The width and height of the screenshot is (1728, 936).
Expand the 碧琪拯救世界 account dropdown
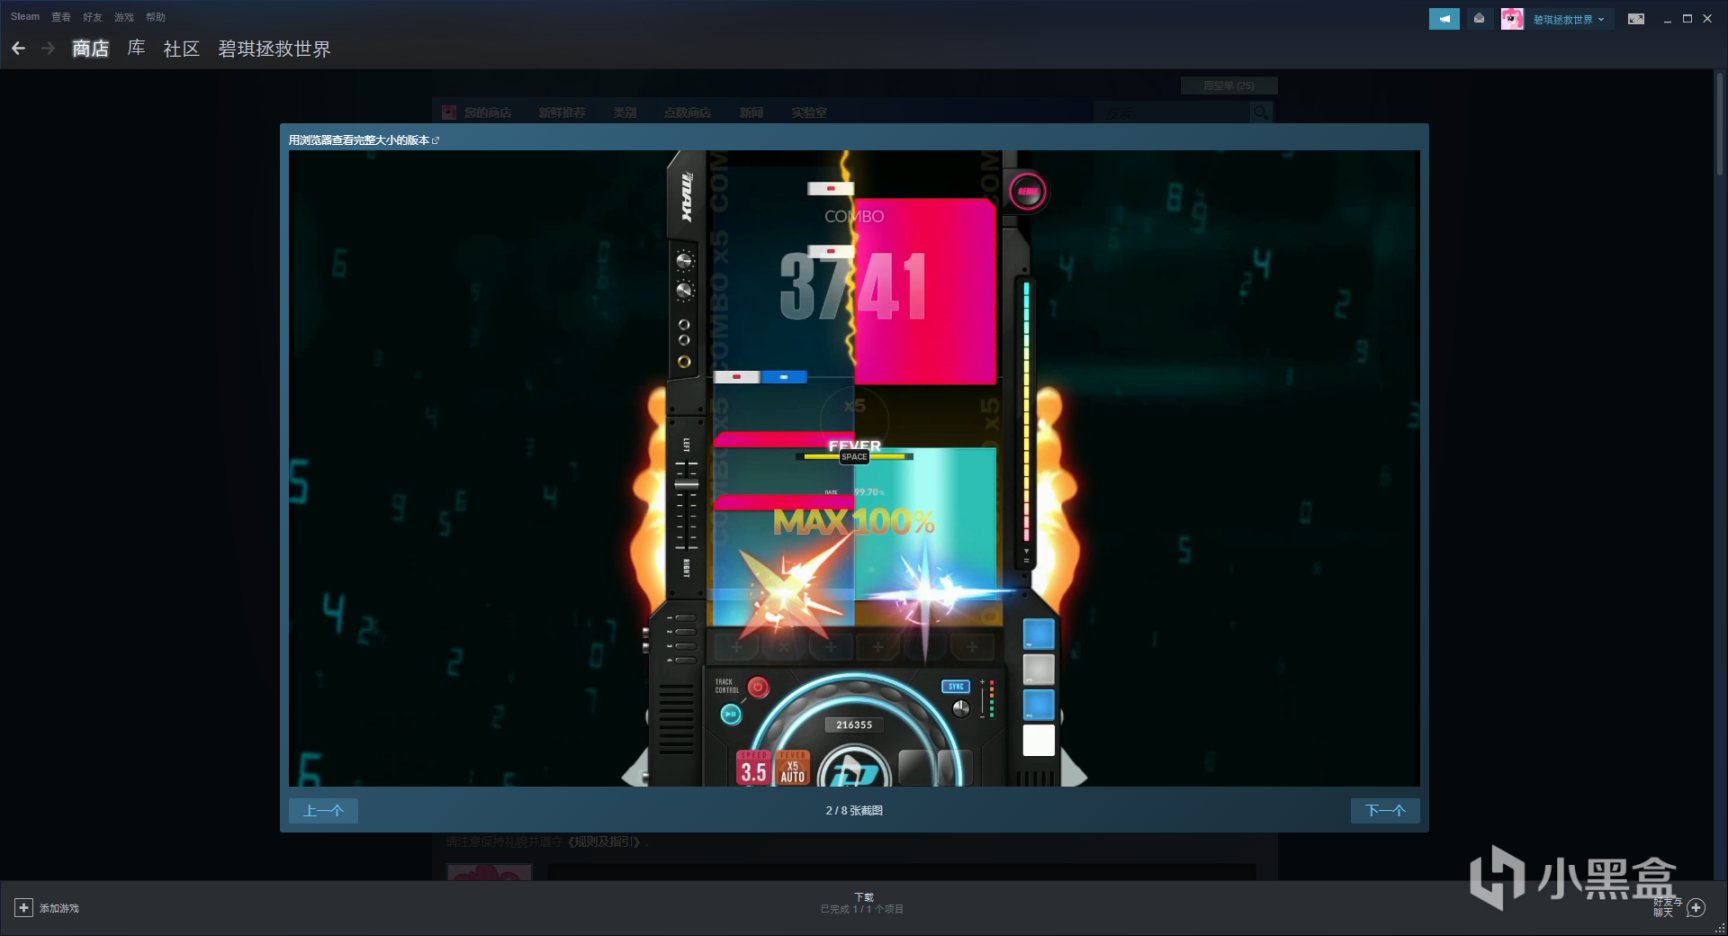point(1568,19)
